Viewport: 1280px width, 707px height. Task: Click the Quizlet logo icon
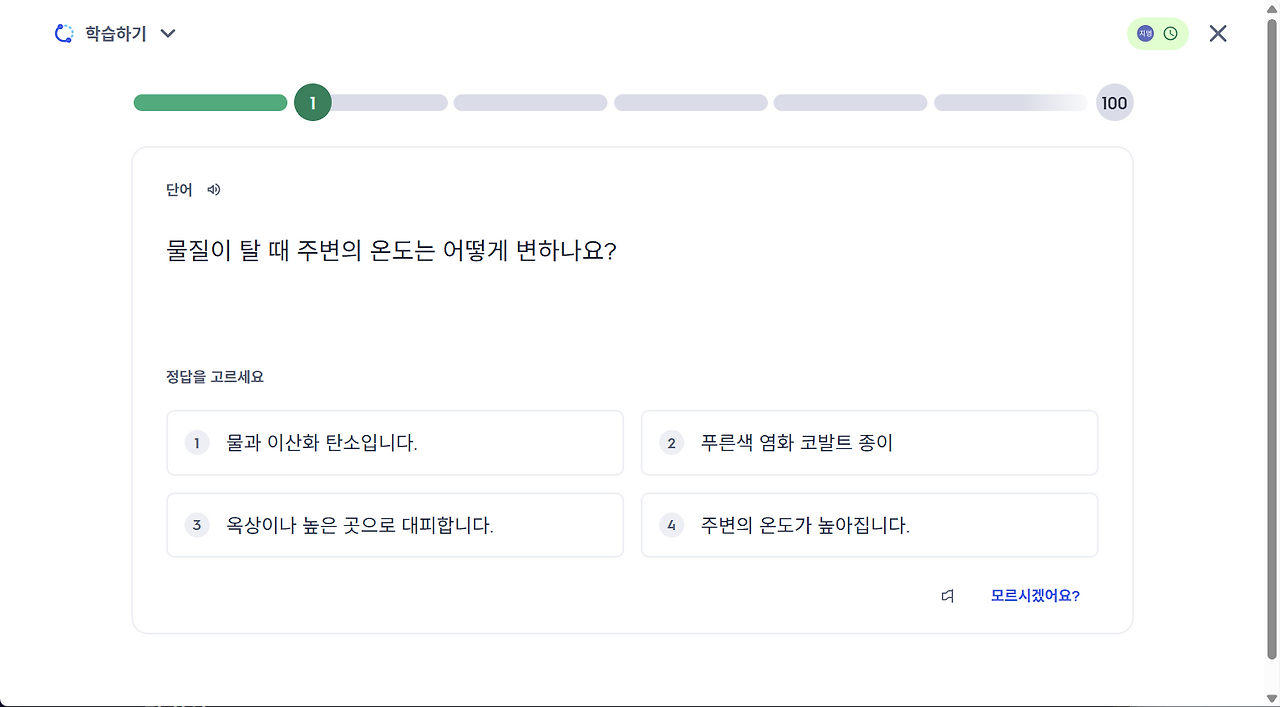pyautogui.click(x=64, y=34)
